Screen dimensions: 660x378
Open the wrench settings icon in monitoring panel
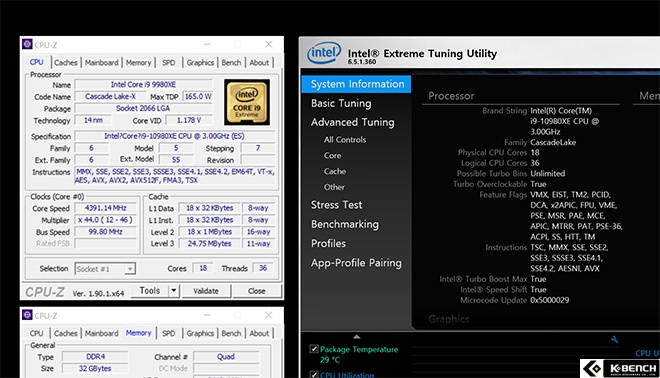tap(614, 340)
